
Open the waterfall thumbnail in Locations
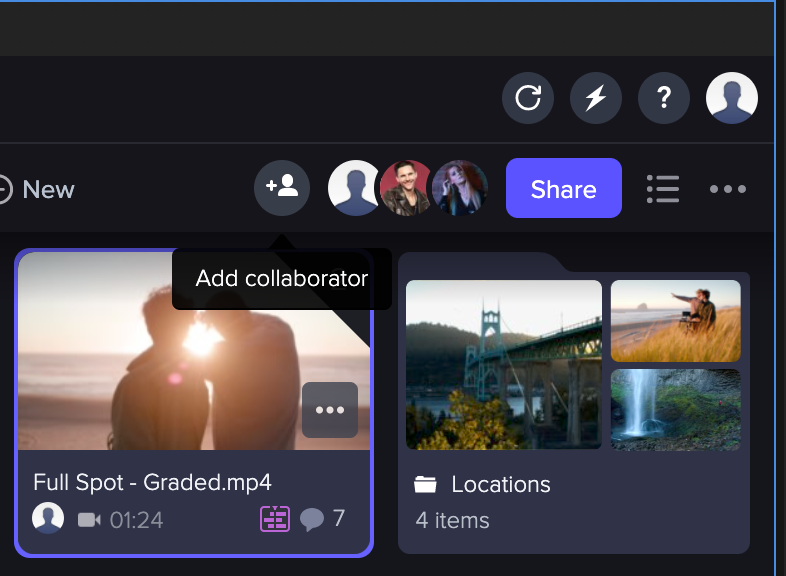pos(676,410)
